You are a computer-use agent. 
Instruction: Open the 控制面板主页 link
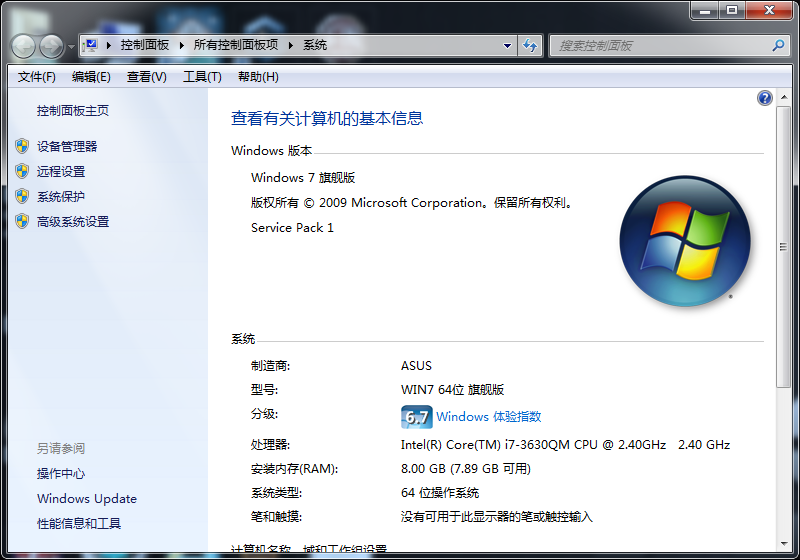(x=73, y=111)
